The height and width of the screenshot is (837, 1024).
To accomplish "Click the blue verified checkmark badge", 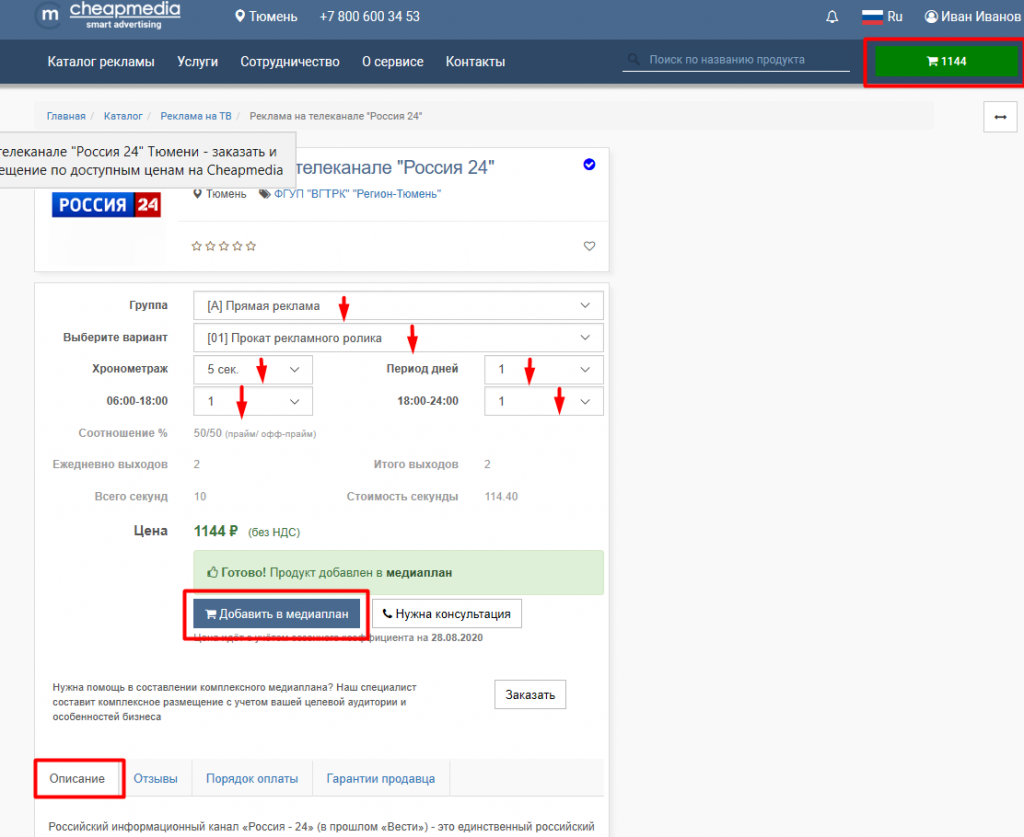I will tap(589, 165).
